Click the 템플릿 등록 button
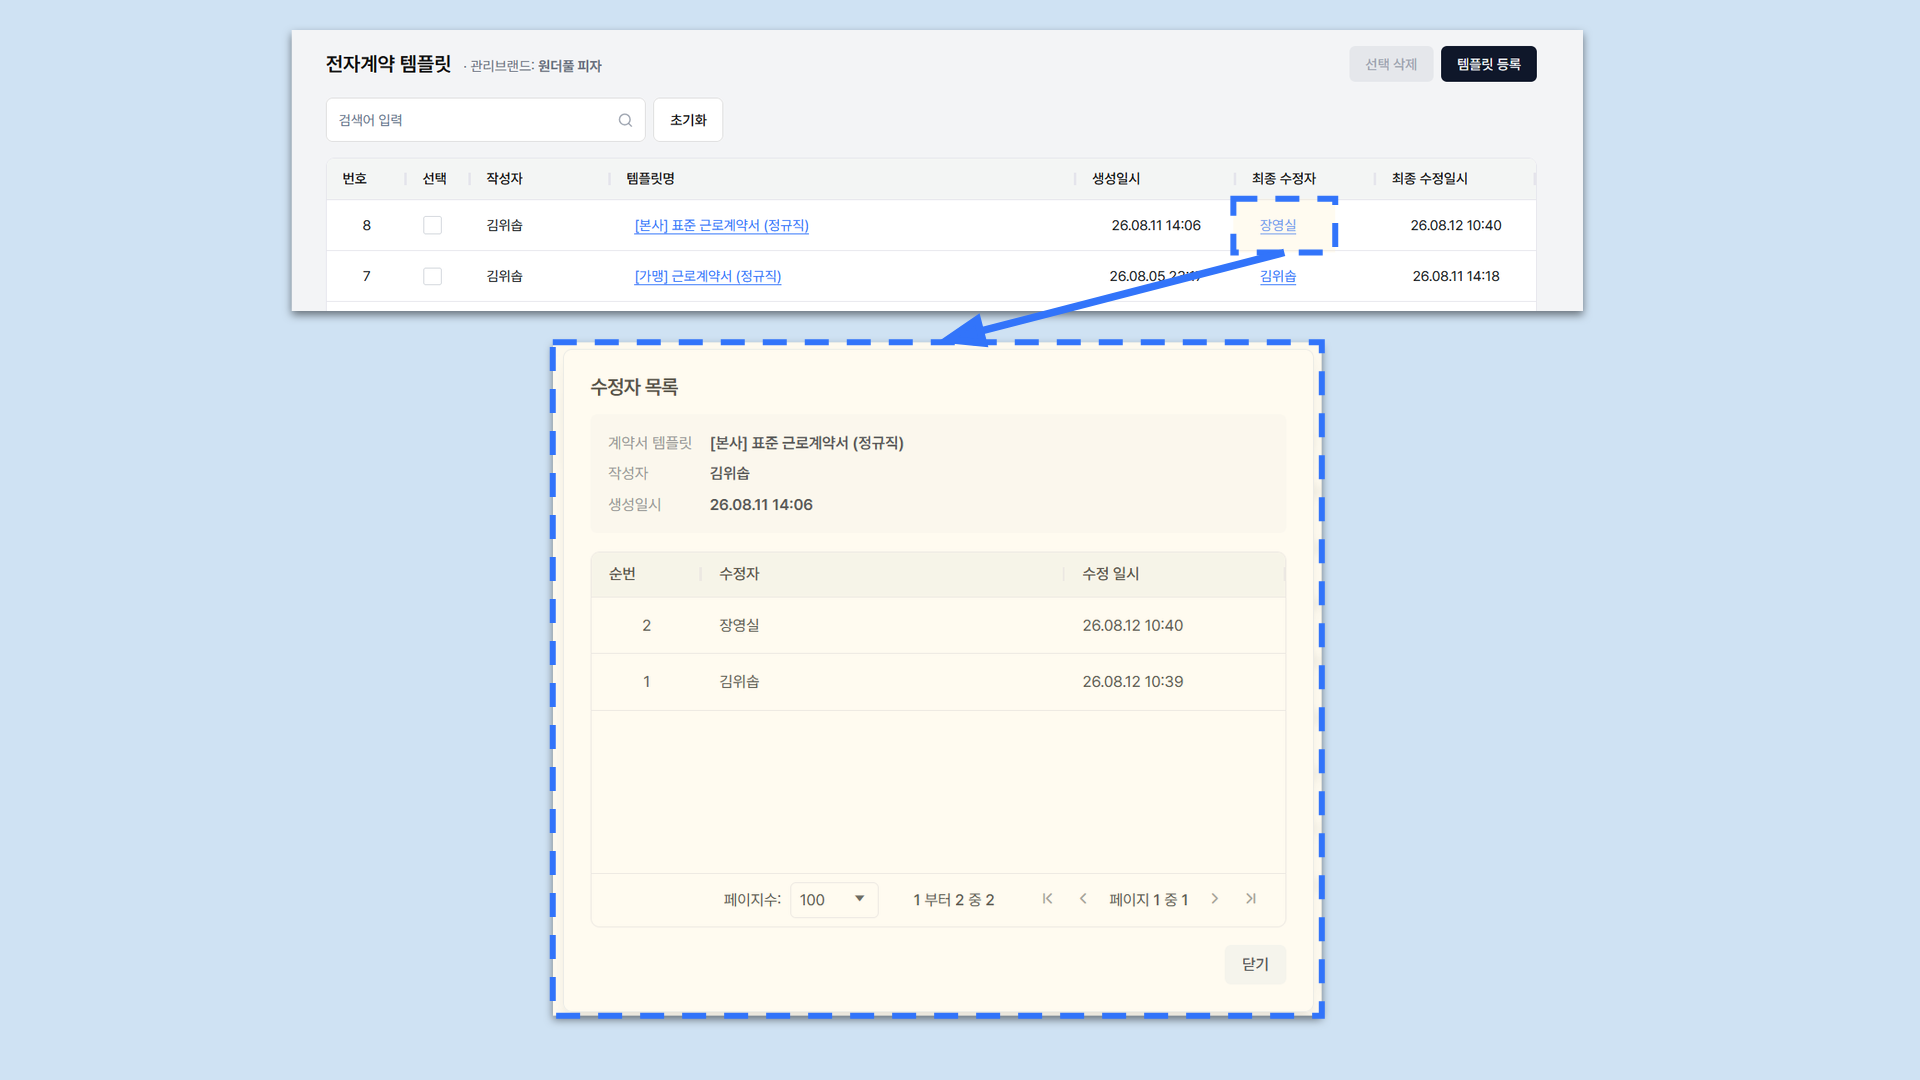1920x1080 pixels. pos(1488,64)
